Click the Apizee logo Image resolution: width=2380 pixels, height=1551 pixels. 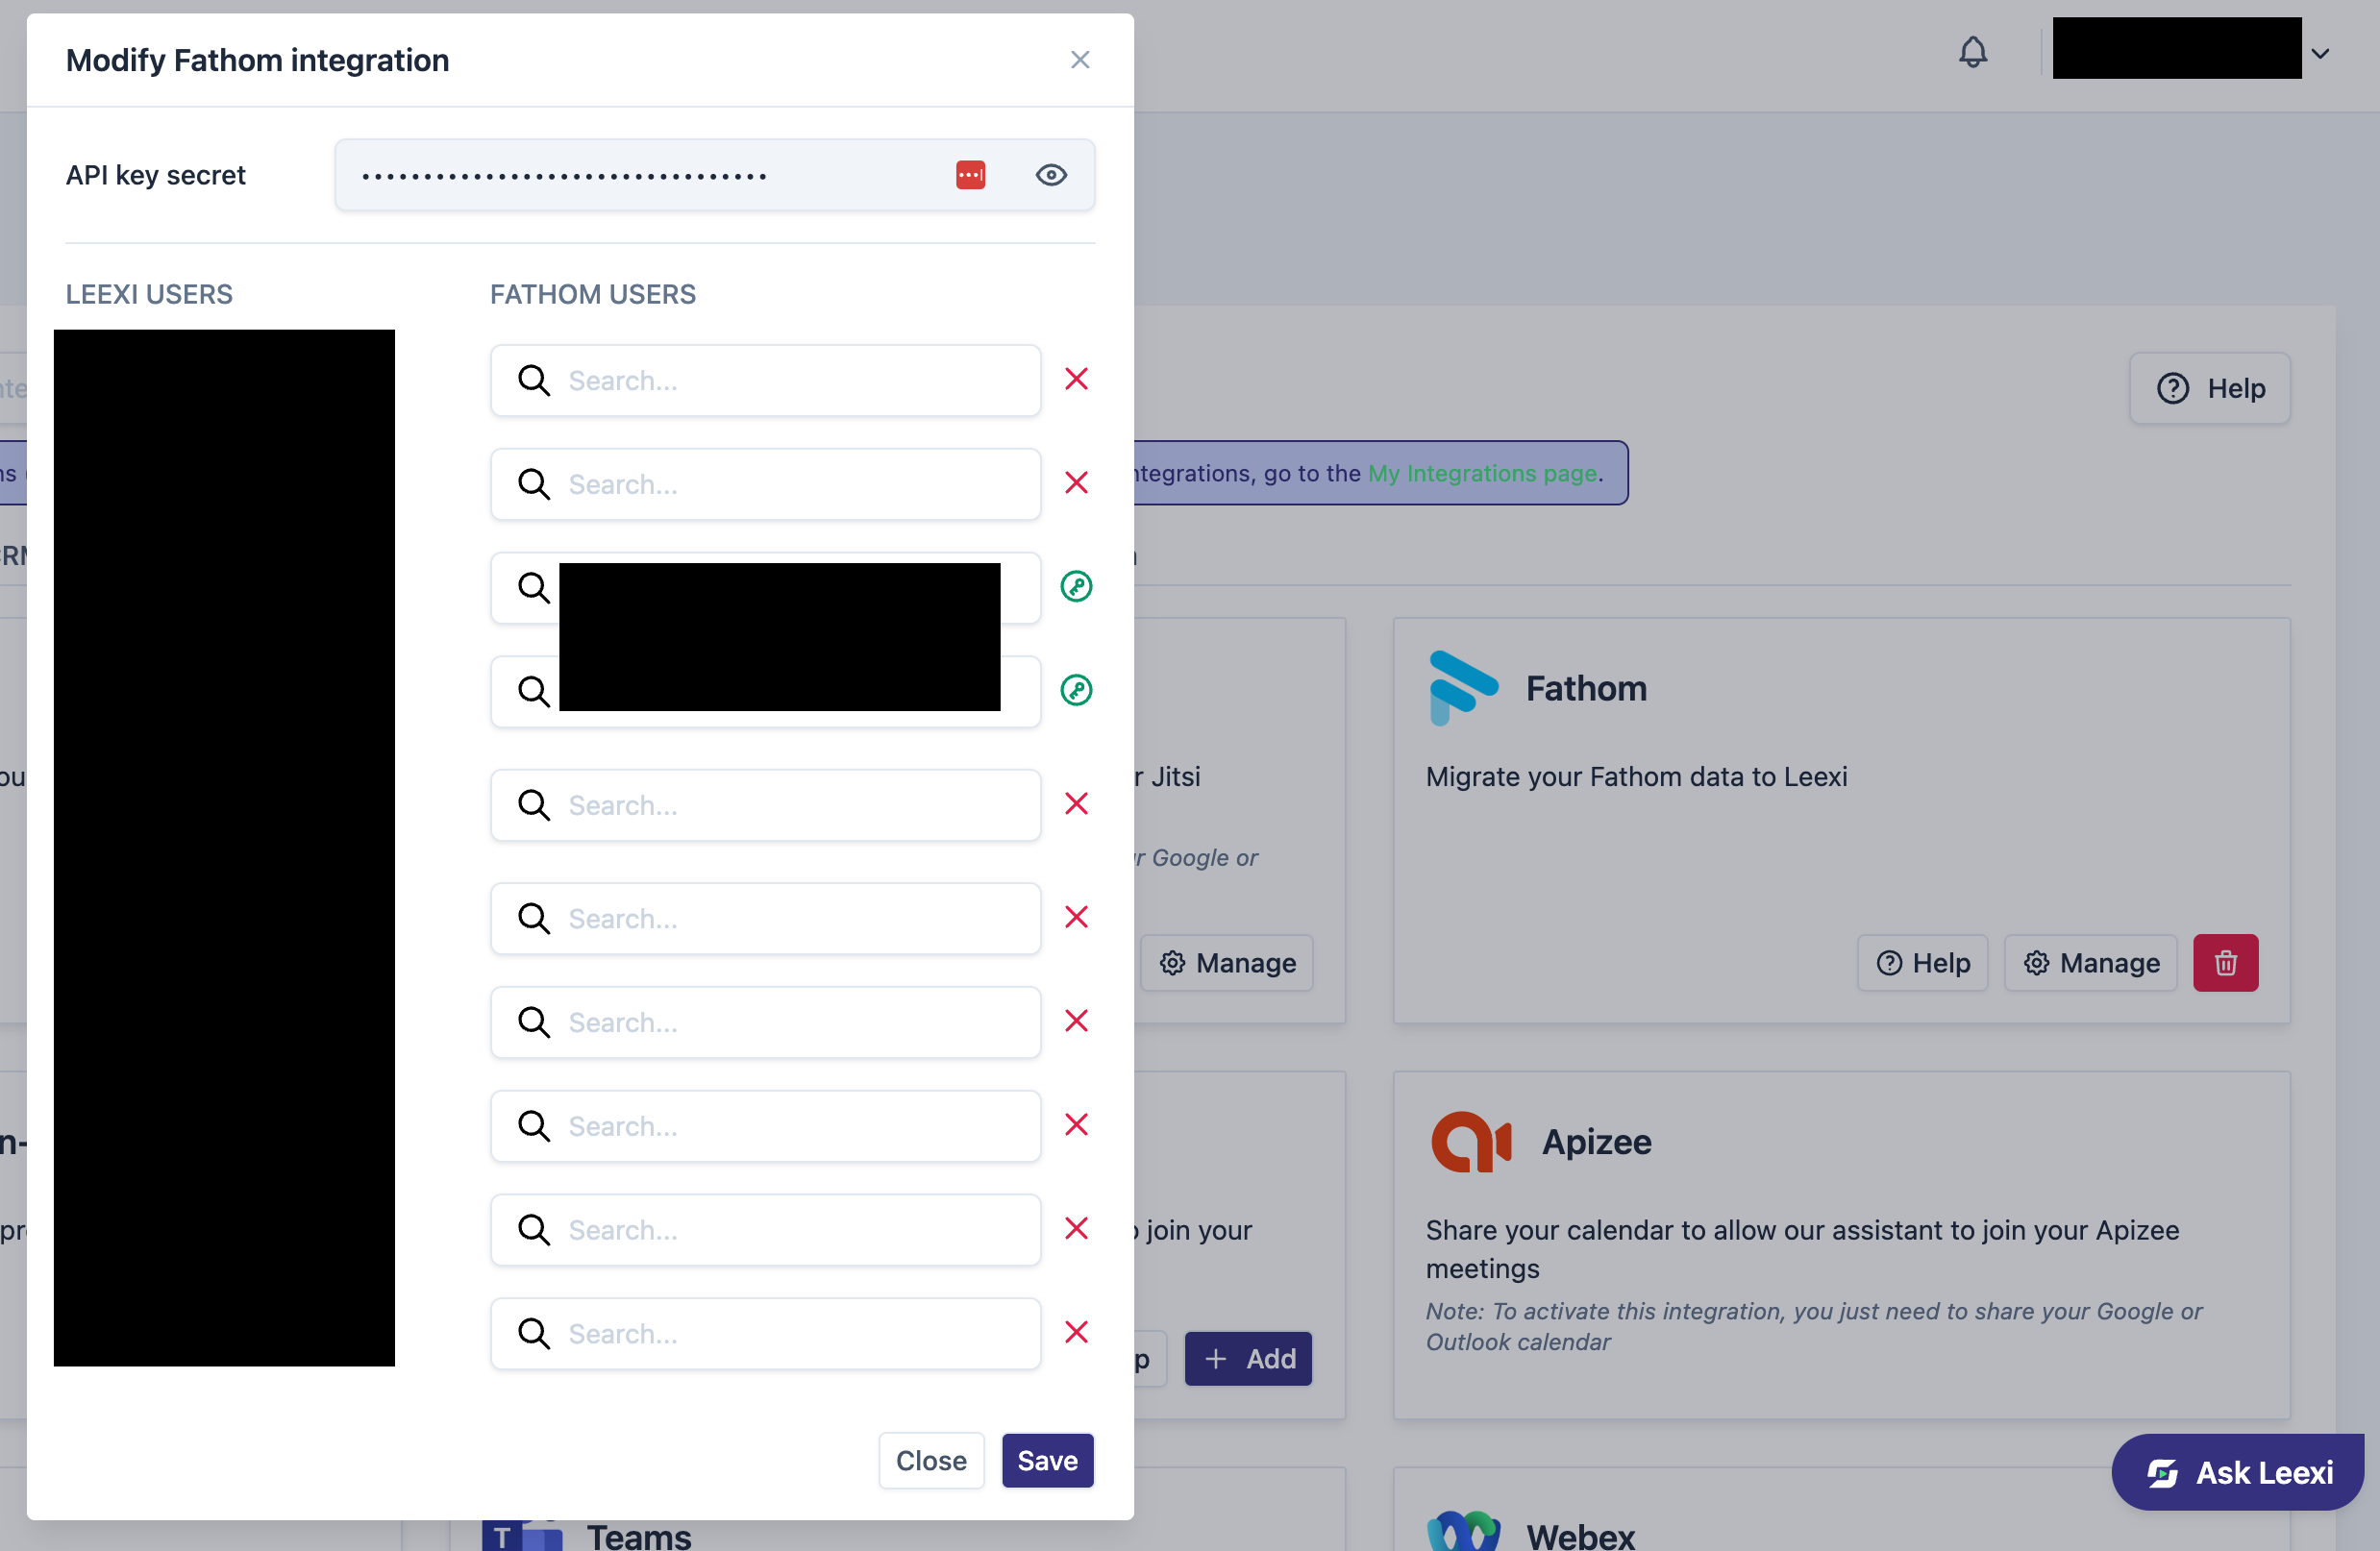(1470, 1141)
